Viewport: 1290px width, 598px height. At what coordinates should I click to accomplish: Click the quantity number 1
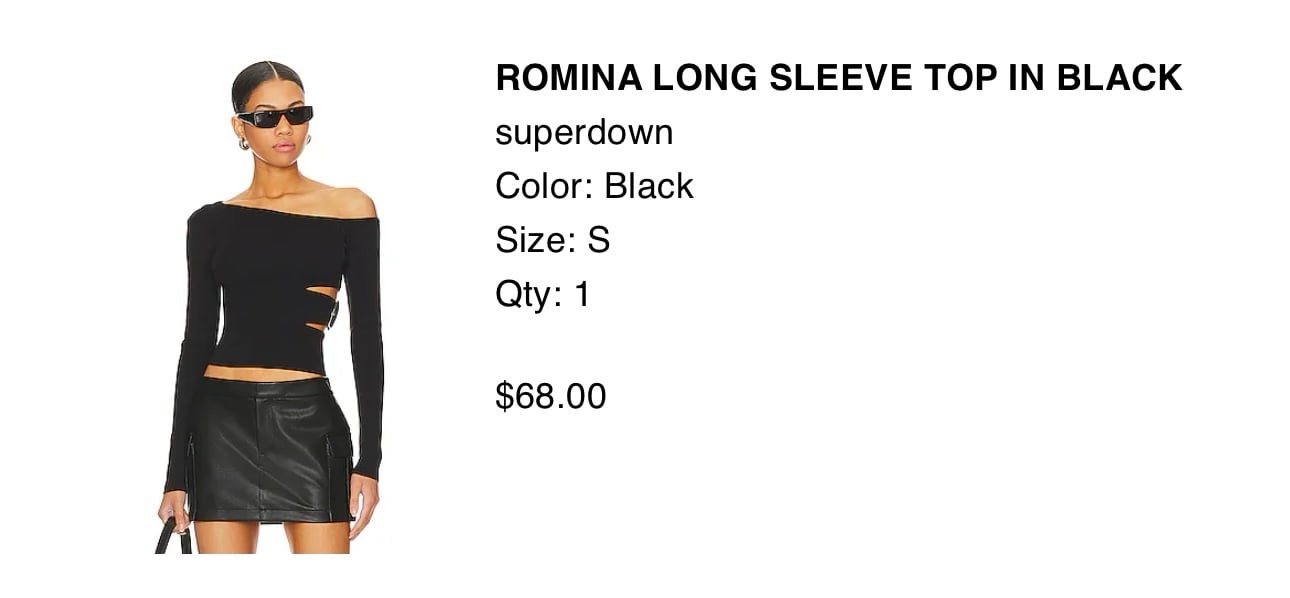[581, 294]
